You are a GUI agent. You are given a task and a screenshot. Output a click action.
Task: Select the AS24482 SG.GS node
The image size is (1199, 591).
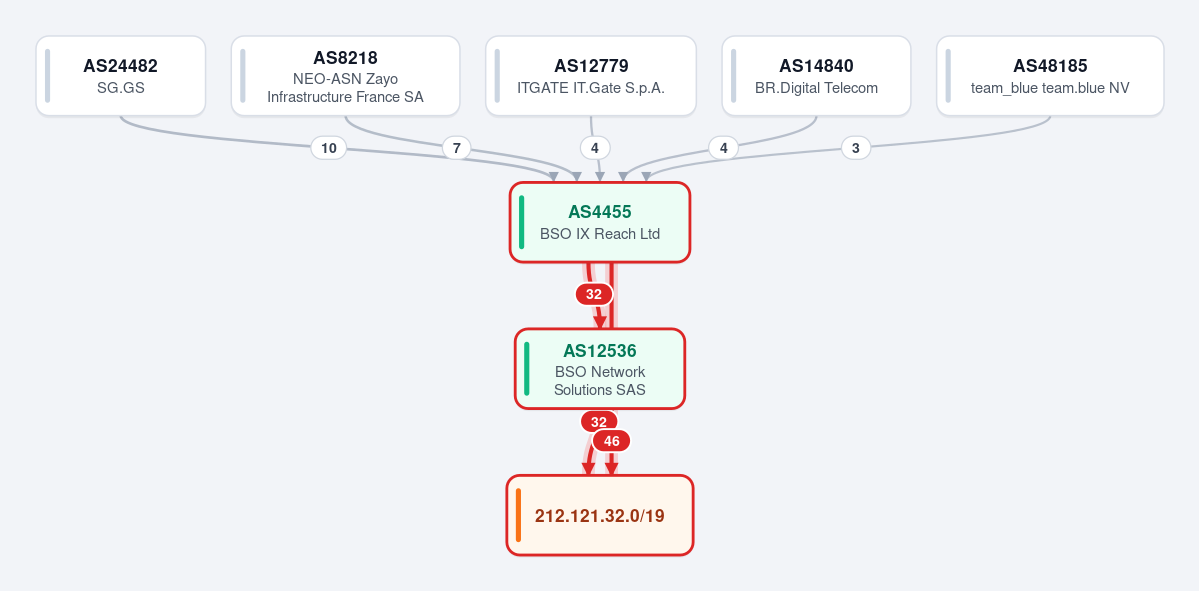pos(121,76)
